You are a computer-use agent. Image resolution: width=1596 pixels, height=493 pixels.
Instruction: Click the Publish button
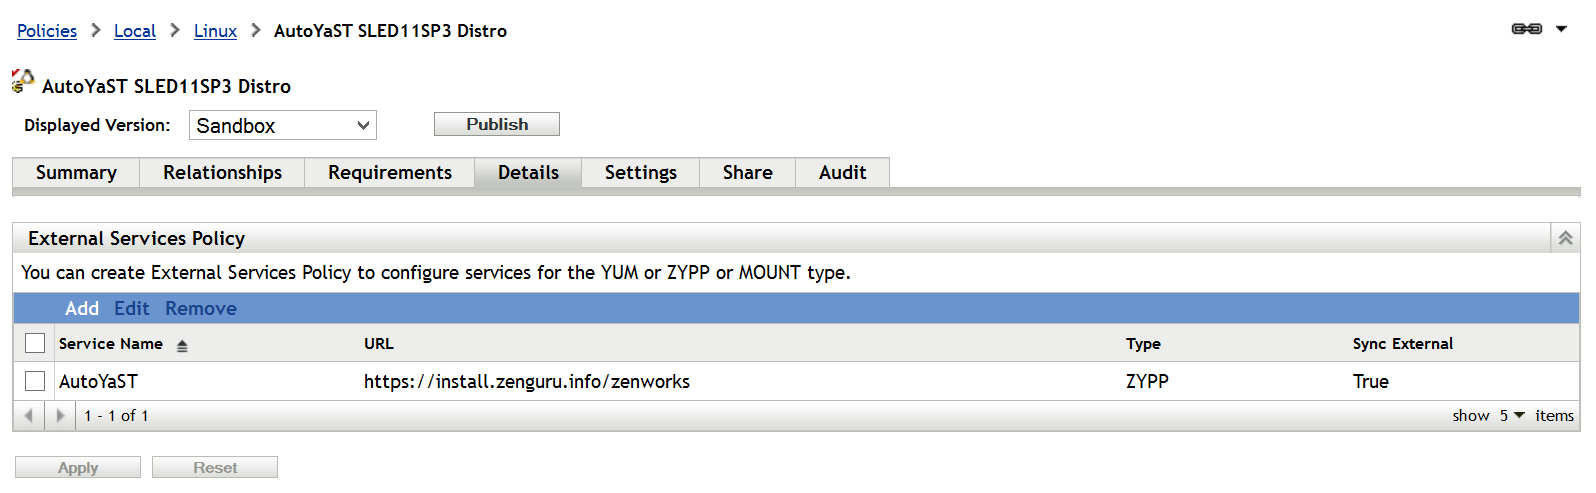click(x=496, y=124)
